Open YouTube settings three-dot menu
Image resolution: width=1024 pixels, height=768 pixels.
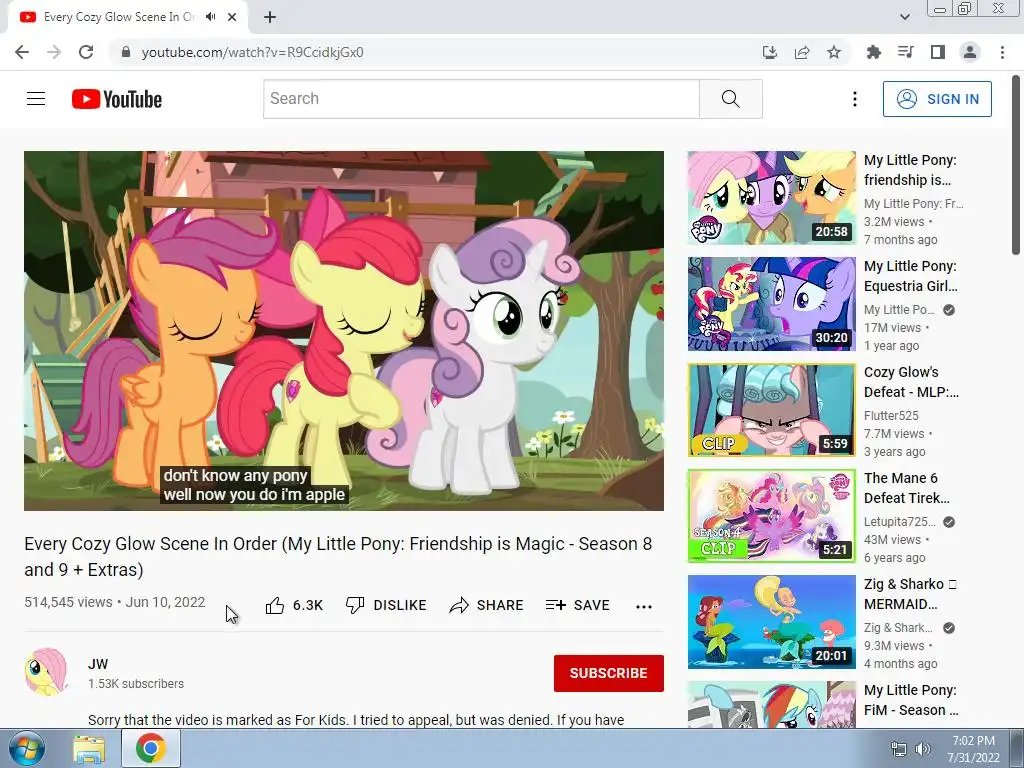[x=854, y=99]
